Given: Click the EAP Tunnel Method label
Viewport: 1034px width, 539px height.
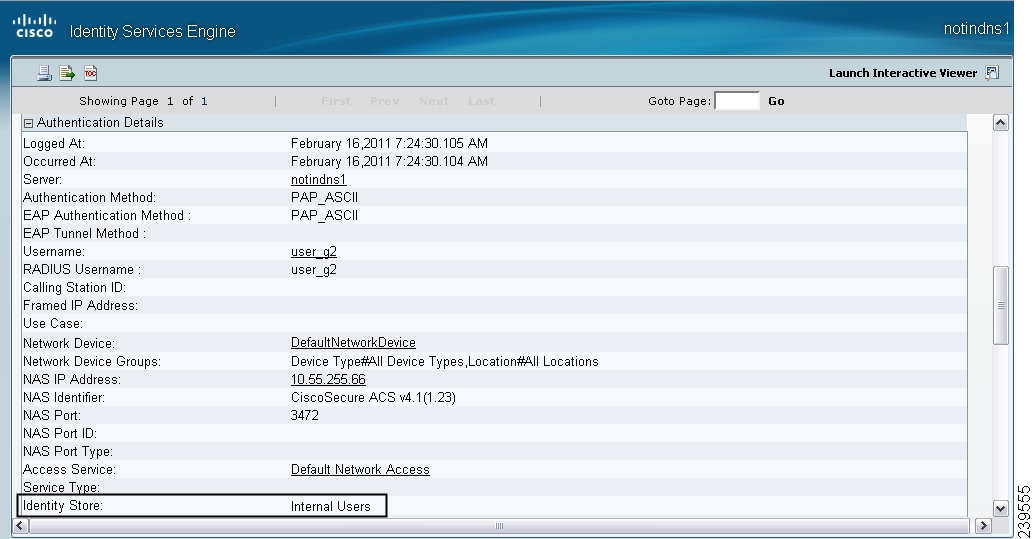Looking at the screenshot, I should [84, 234].
